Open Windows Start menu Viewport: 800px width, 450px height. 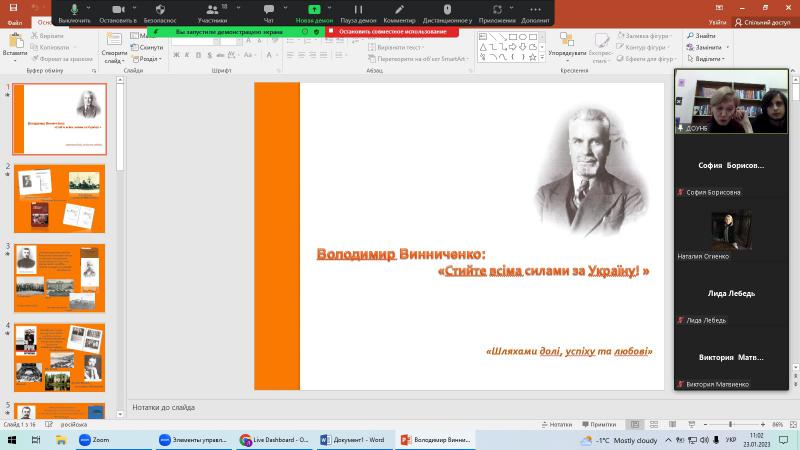coord(12,440)
